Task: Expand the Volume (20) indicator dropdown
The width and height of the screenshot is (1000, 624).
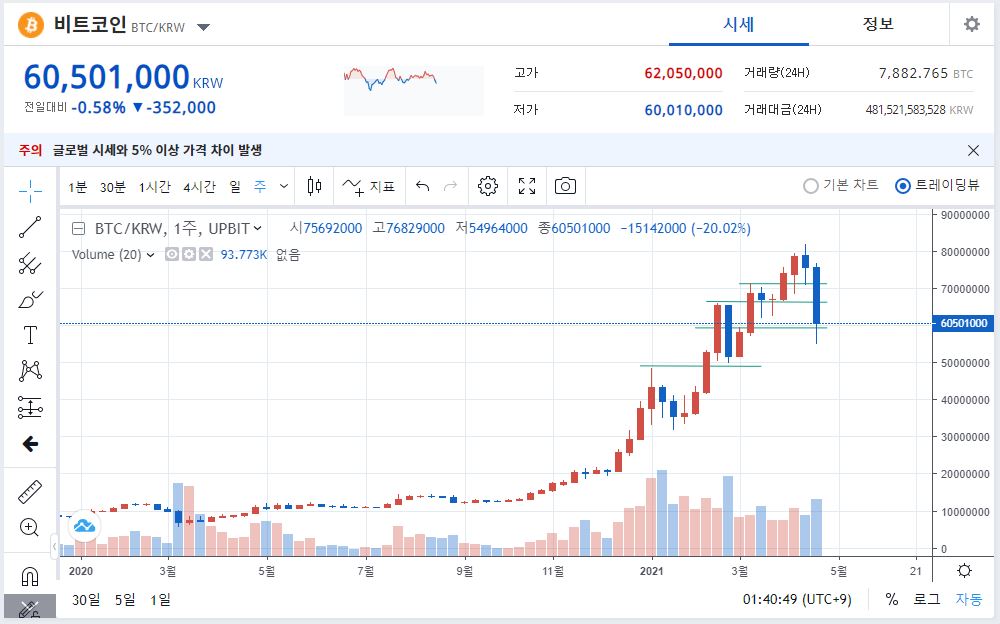Action: (148, 255)
